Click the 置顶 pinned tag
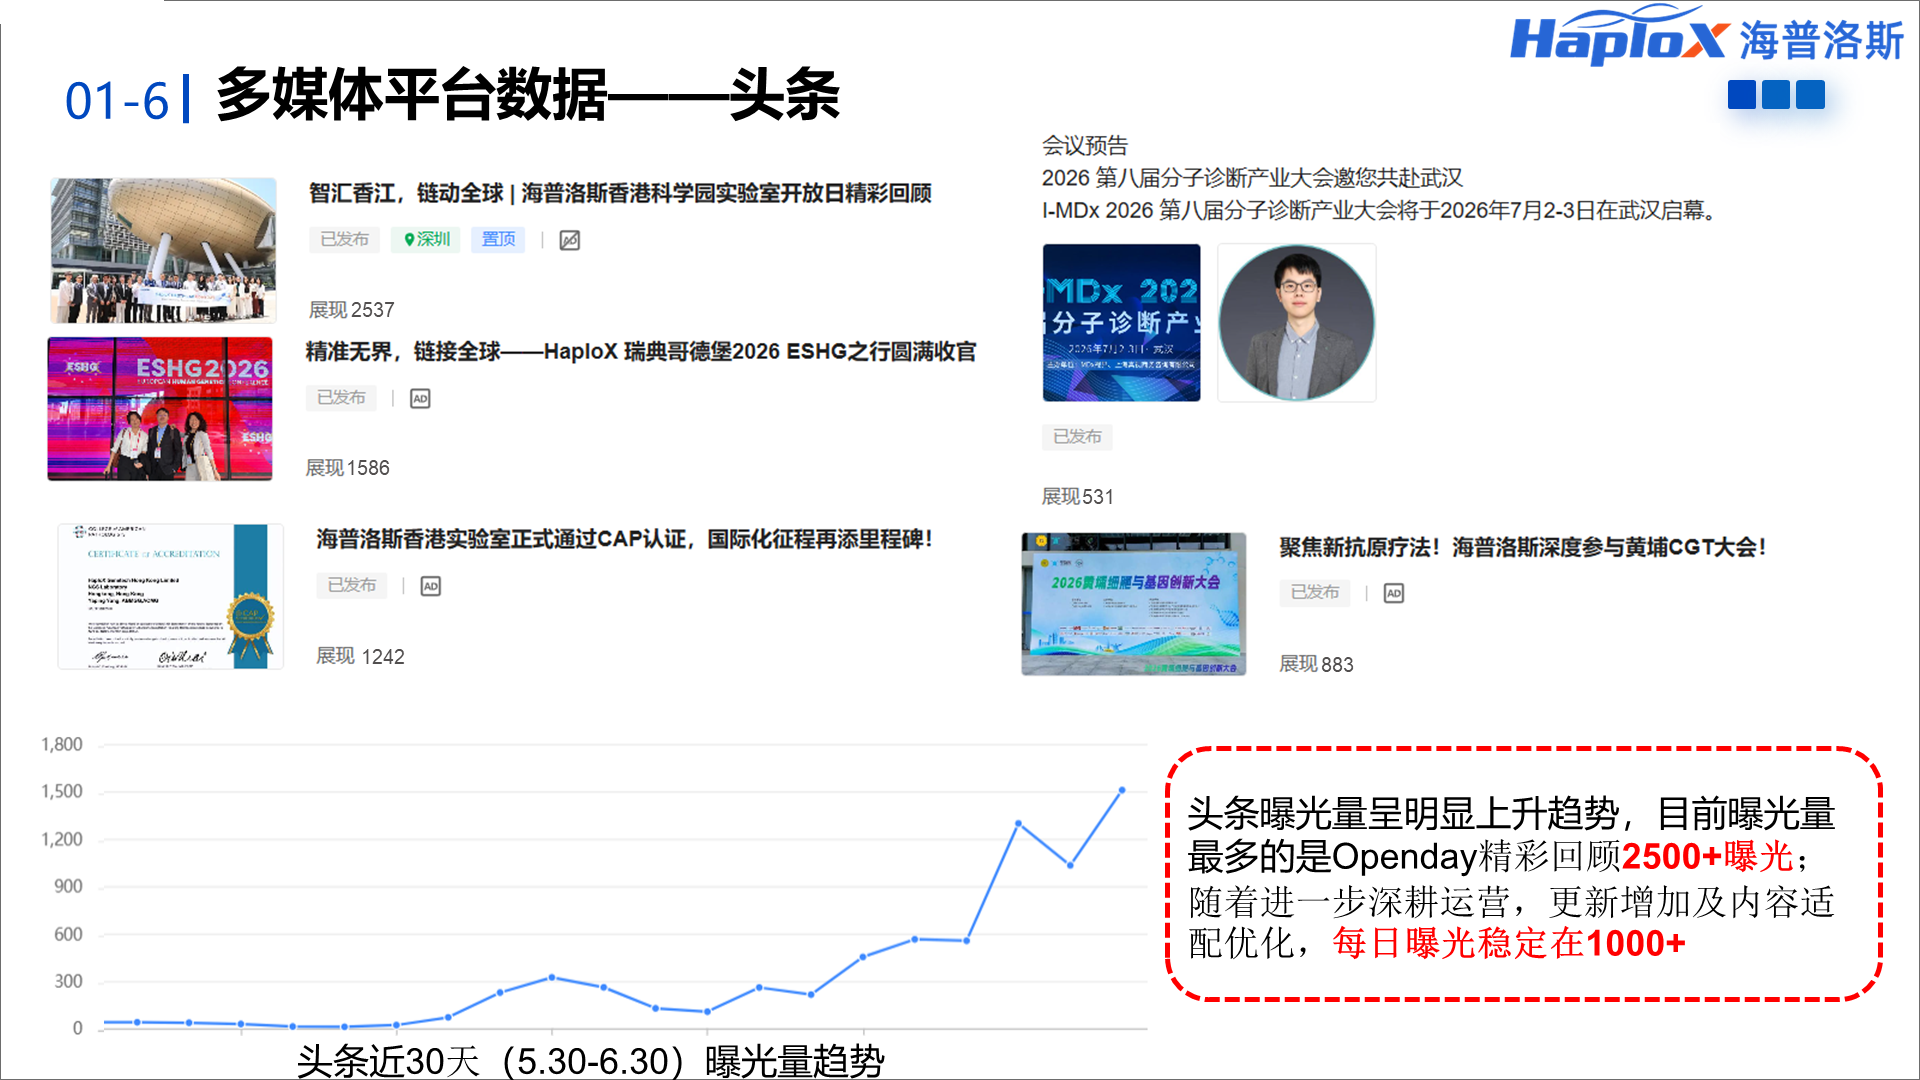Screen dimensions: 1920x1080 [x=498, y=240]
